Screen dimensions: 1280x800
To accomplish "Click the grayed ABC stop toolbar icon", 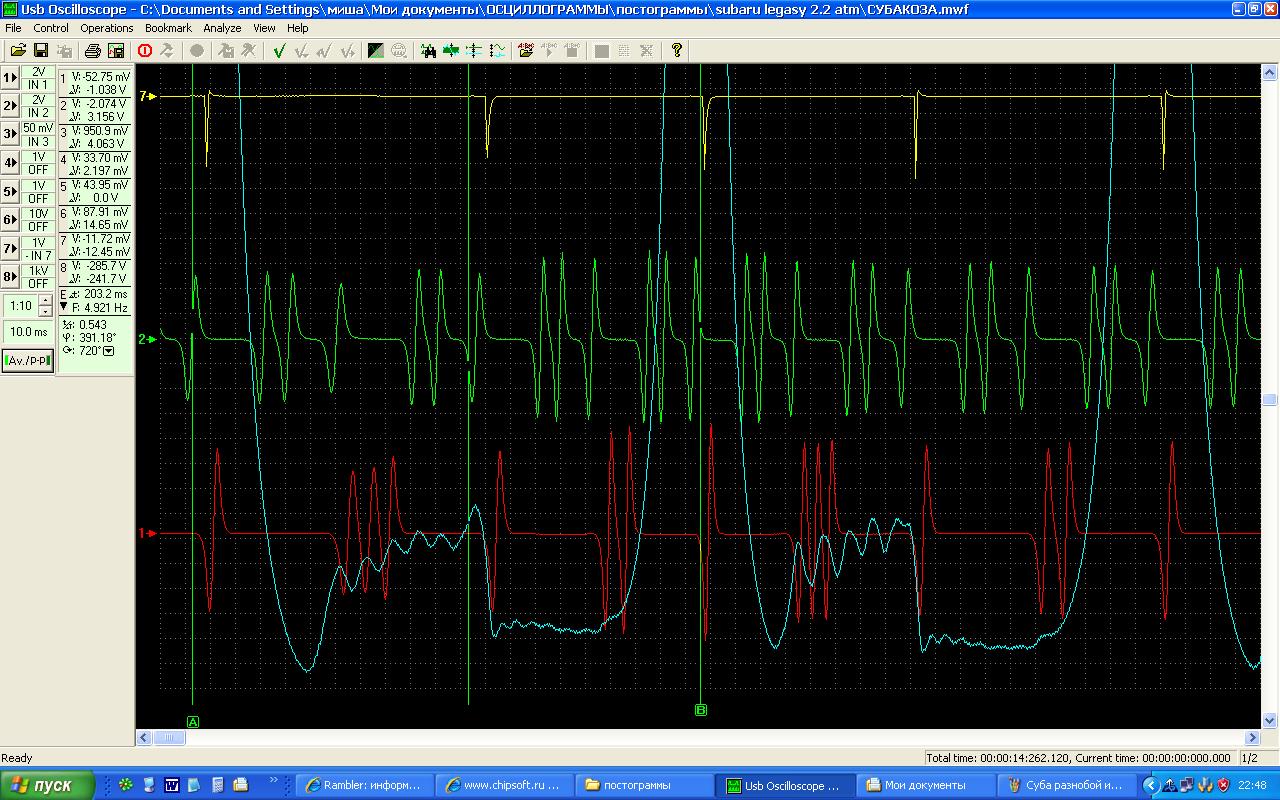I will click(572, 50).
